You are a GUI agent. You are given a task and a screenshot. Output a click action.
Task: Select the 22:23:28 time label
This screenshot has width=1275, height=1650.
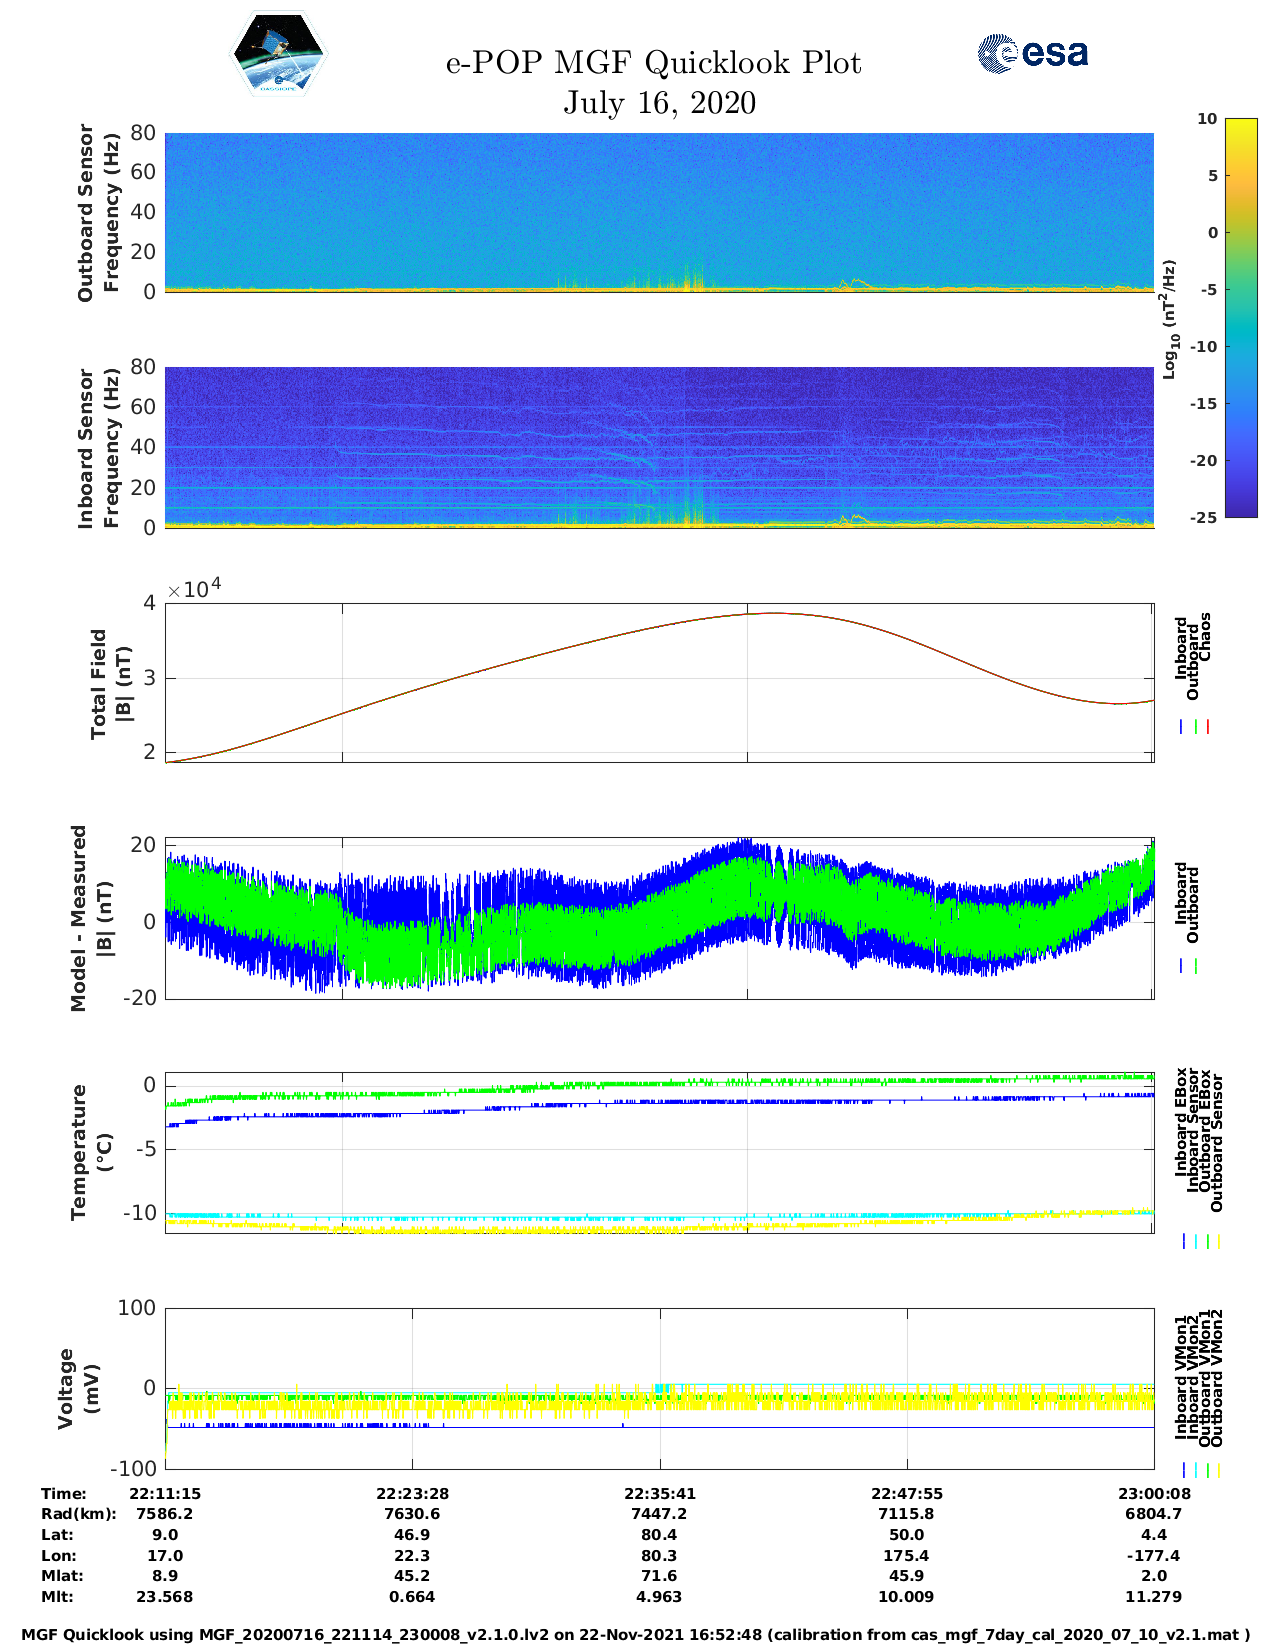tap(412, 1494)
